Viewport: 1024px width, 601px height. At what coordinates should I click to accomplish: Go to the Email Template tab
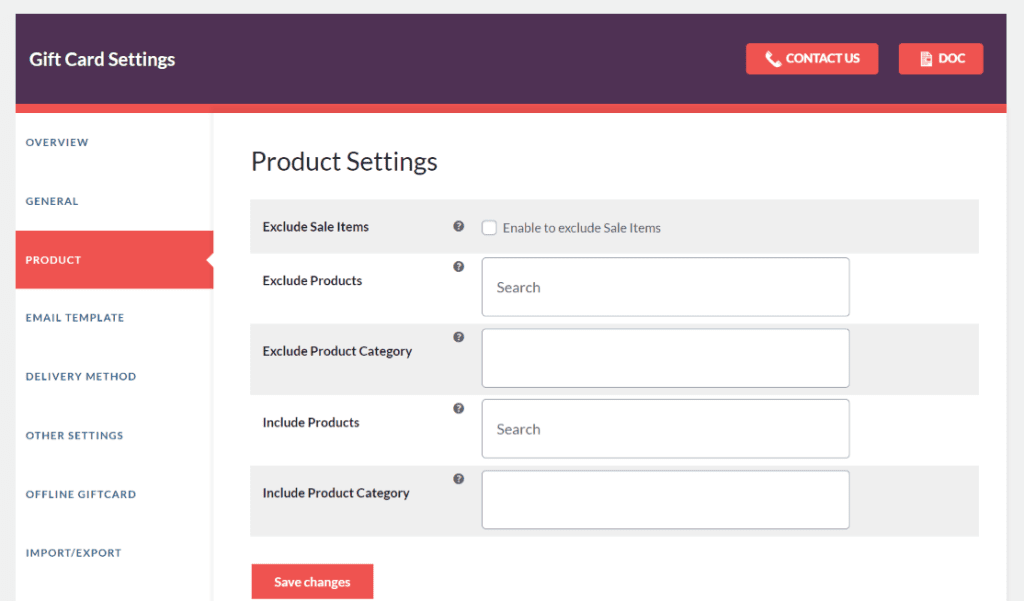[x=74, y=317]
